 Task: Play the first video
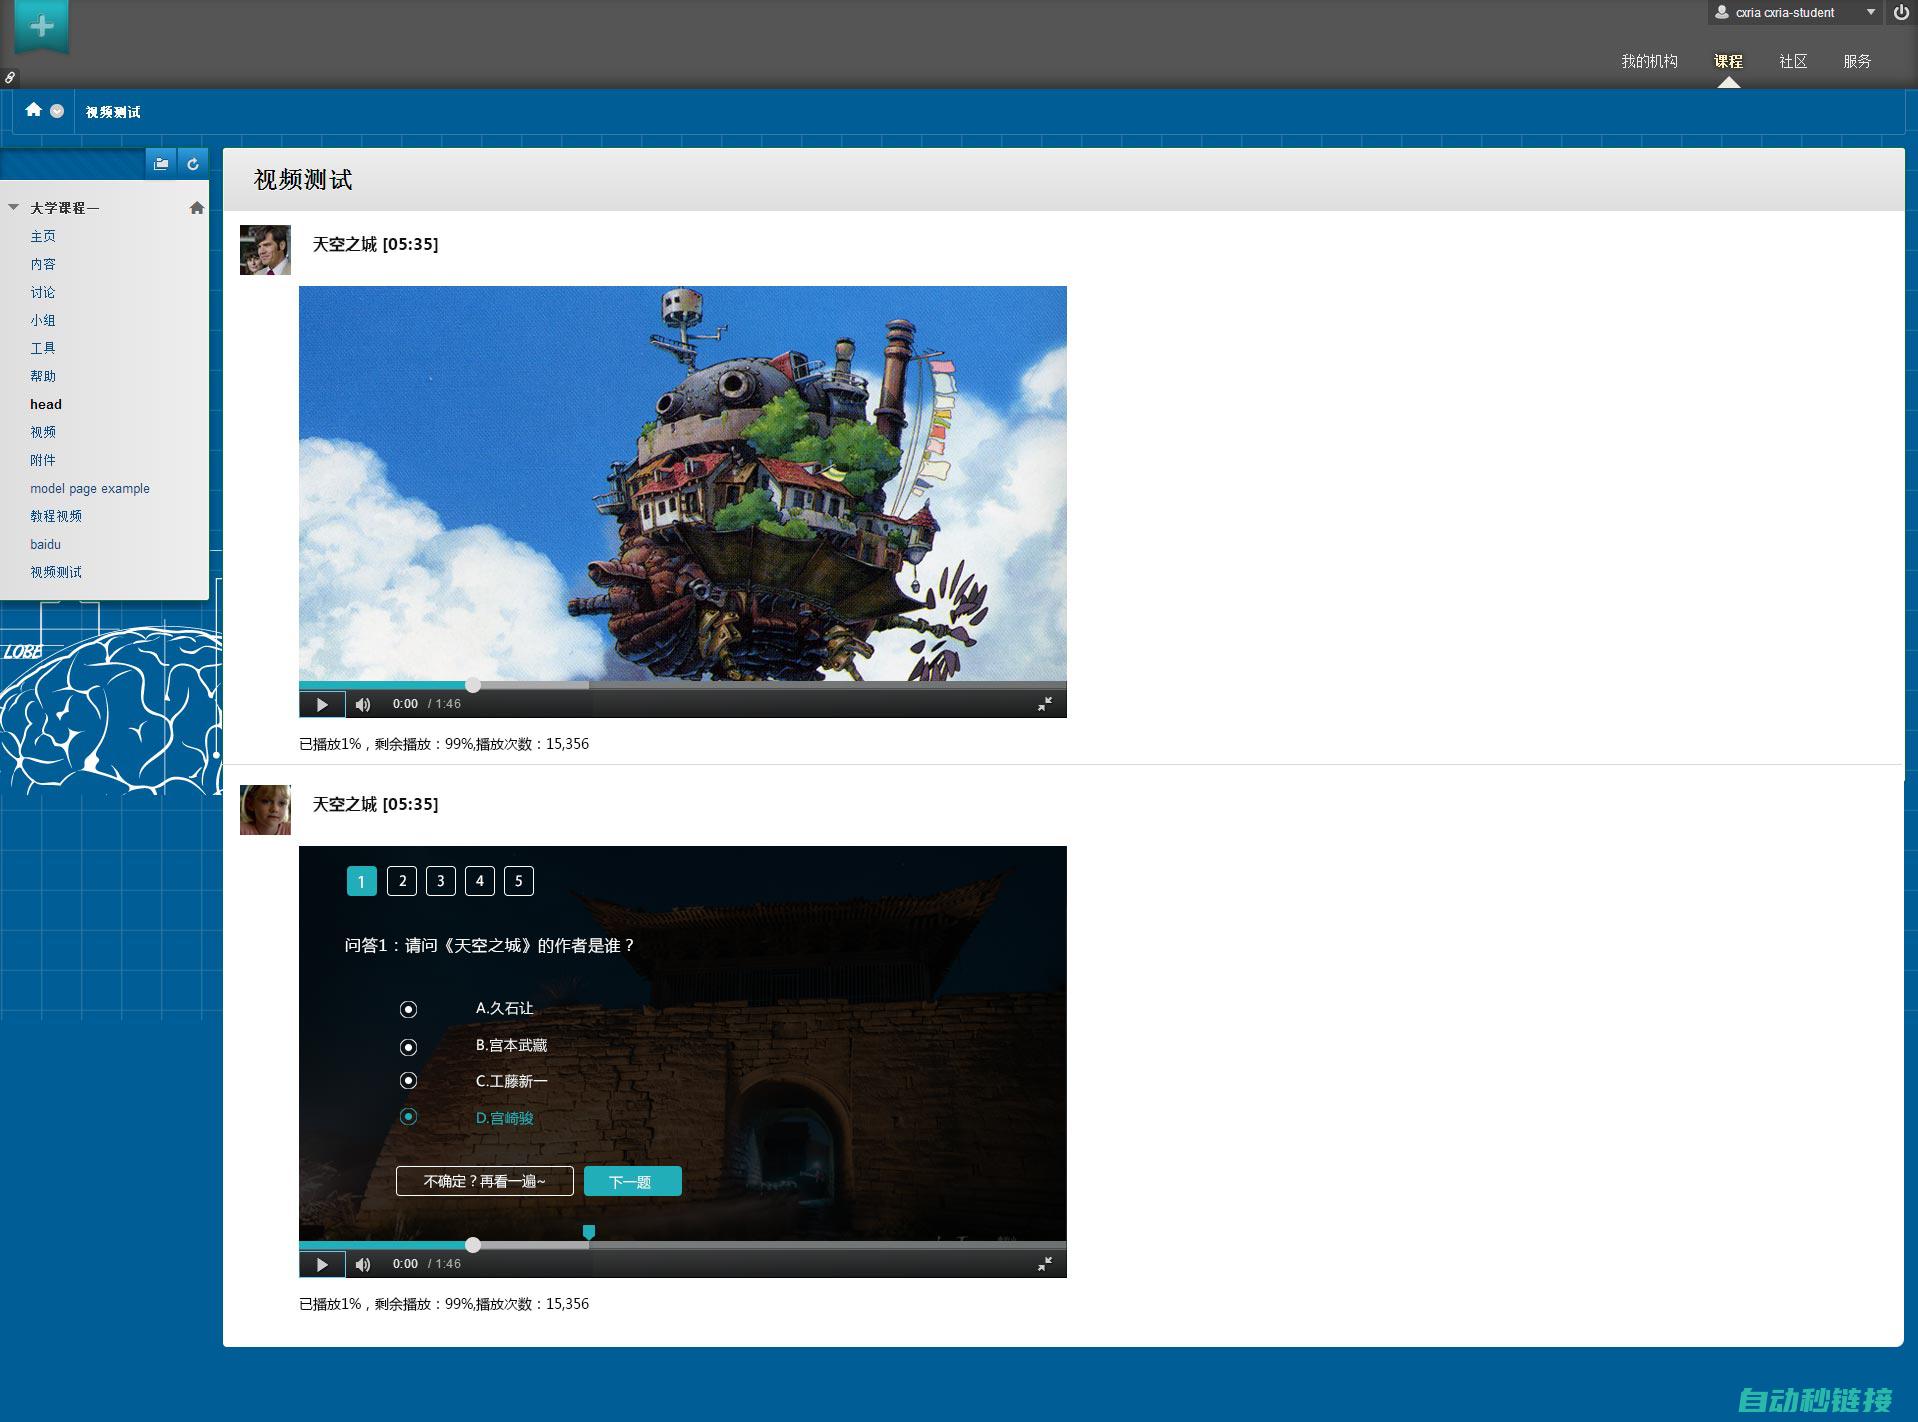coord(322,704)
